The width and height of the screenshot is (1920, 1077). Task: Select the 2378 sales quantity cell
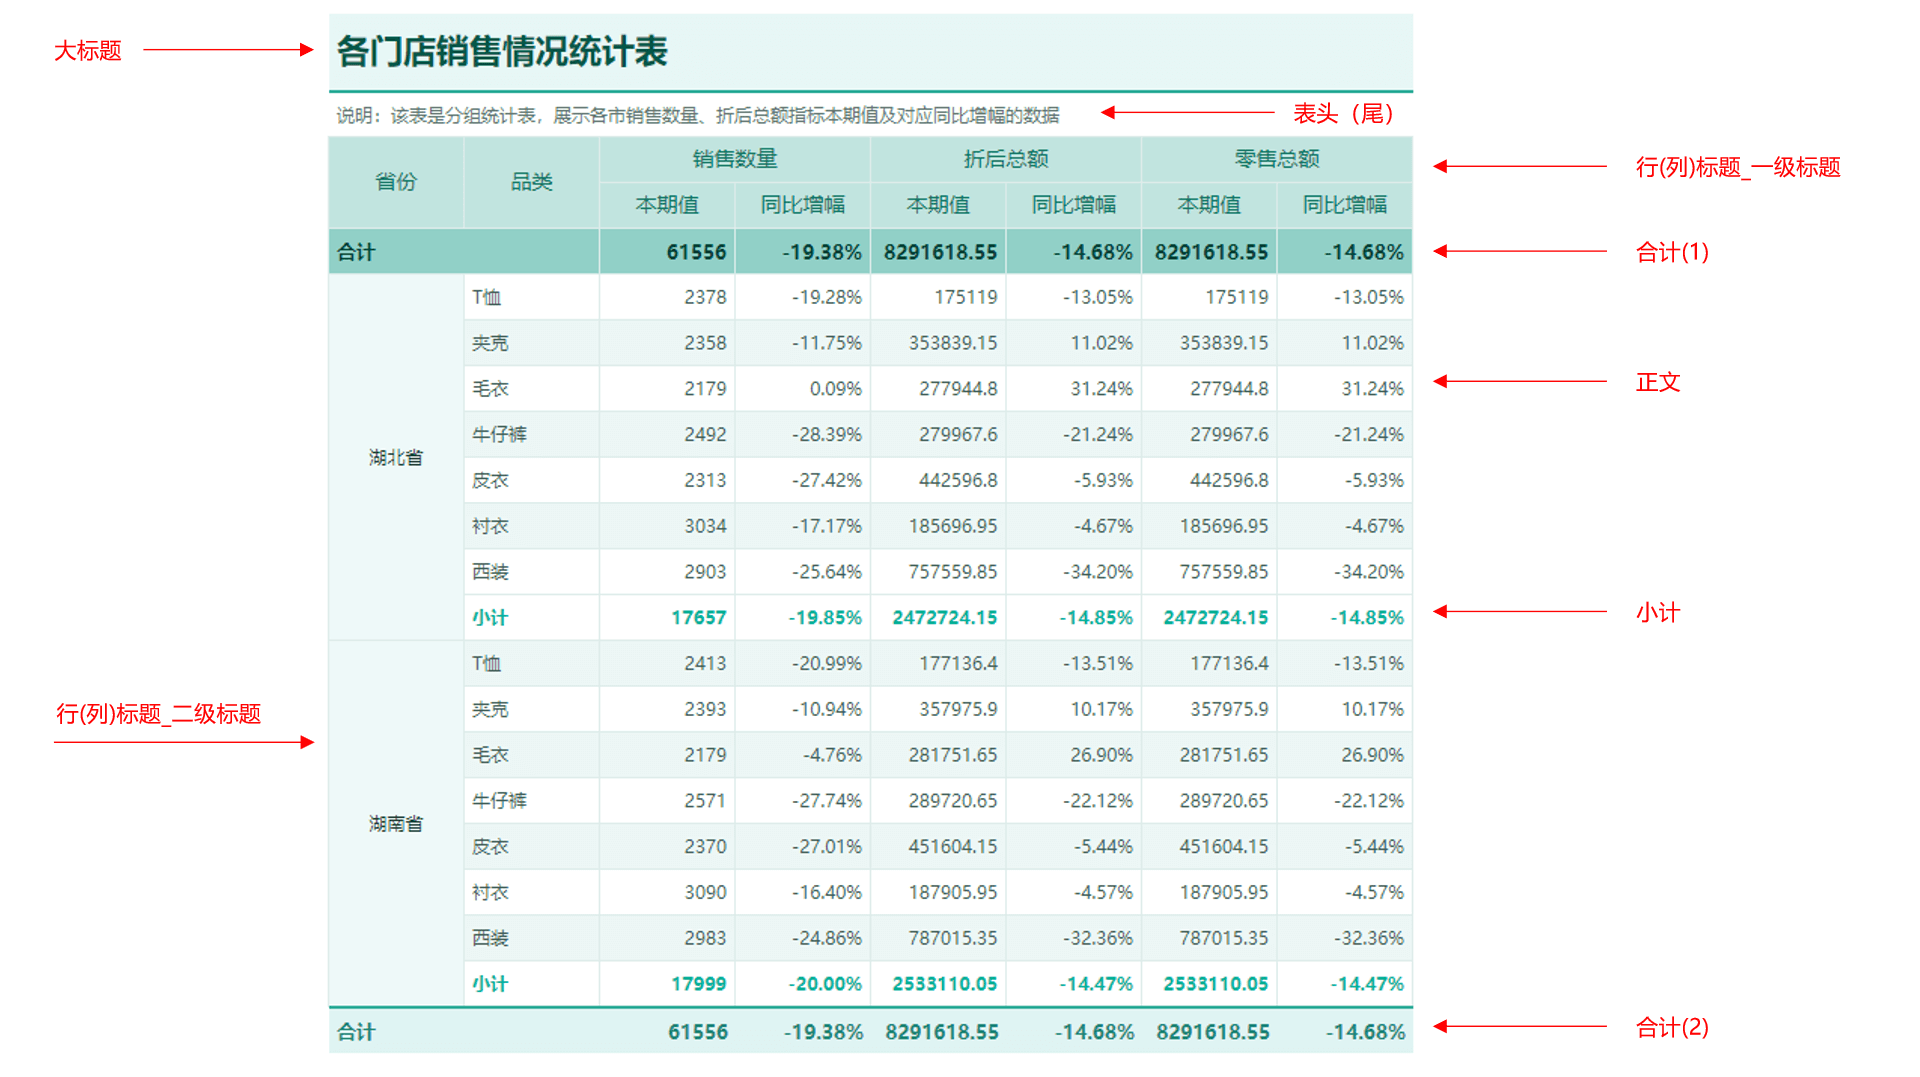click(x=667, y=297)
